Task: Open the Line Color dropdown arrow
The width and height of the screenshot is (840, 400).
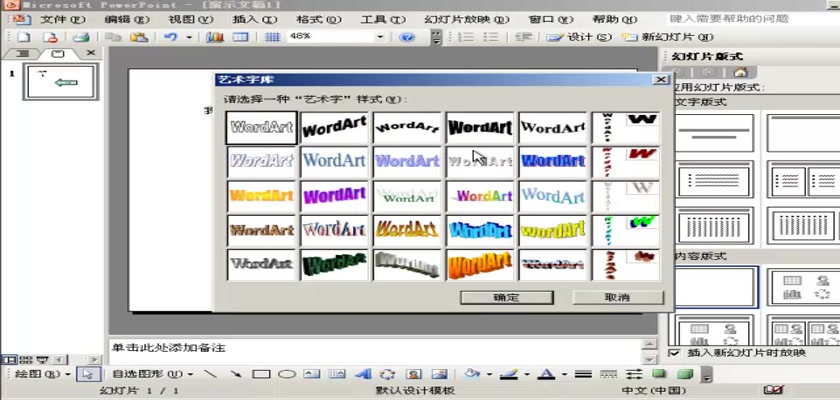Action: [x=527, y=374]
